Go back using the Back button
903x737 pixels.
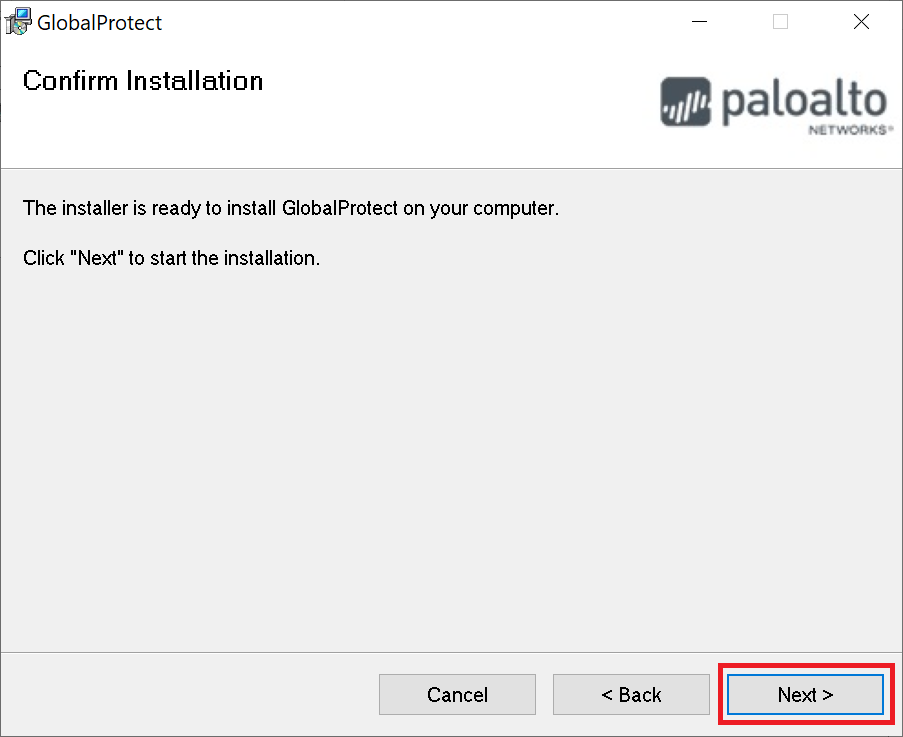point(631,694)
